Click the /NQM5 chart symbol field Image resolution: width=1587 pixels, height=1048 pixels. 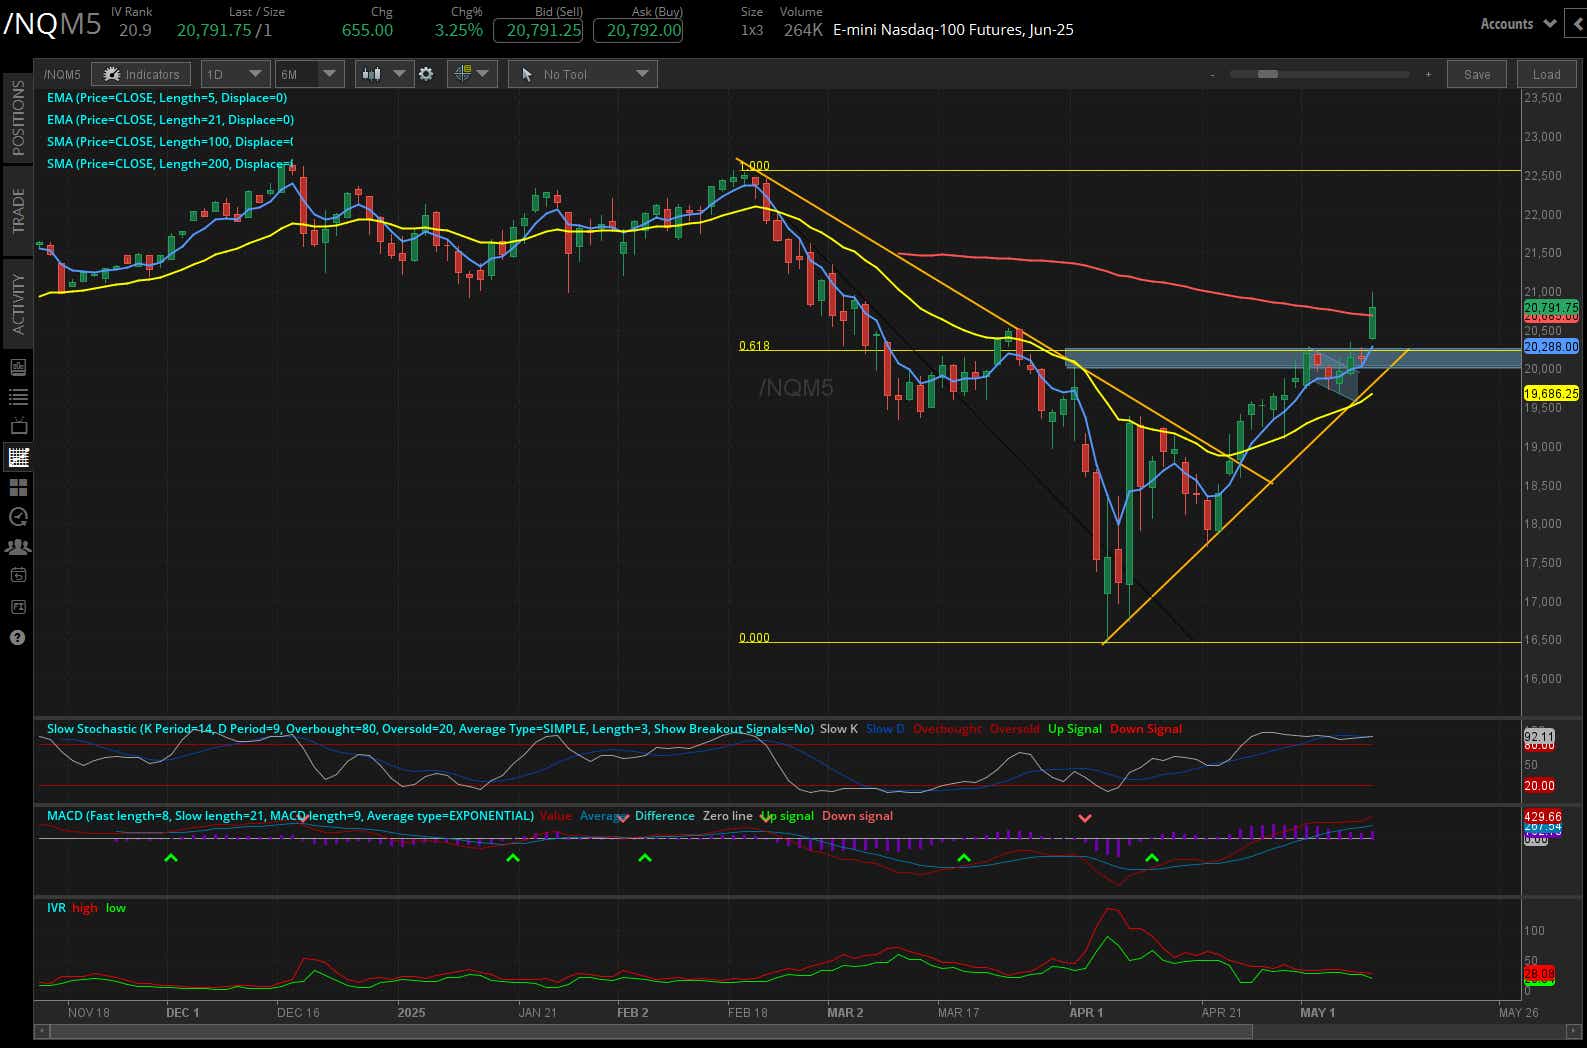pos(62,74)
